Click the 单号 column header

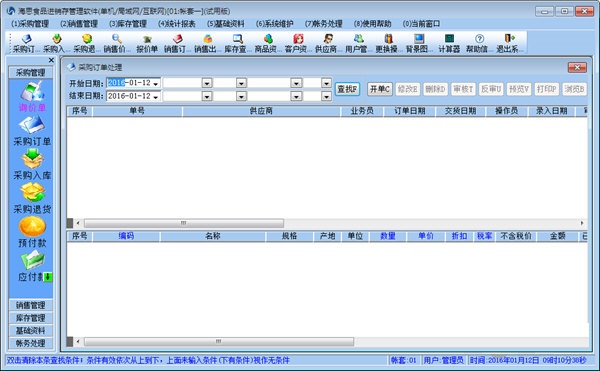[137, 111]
